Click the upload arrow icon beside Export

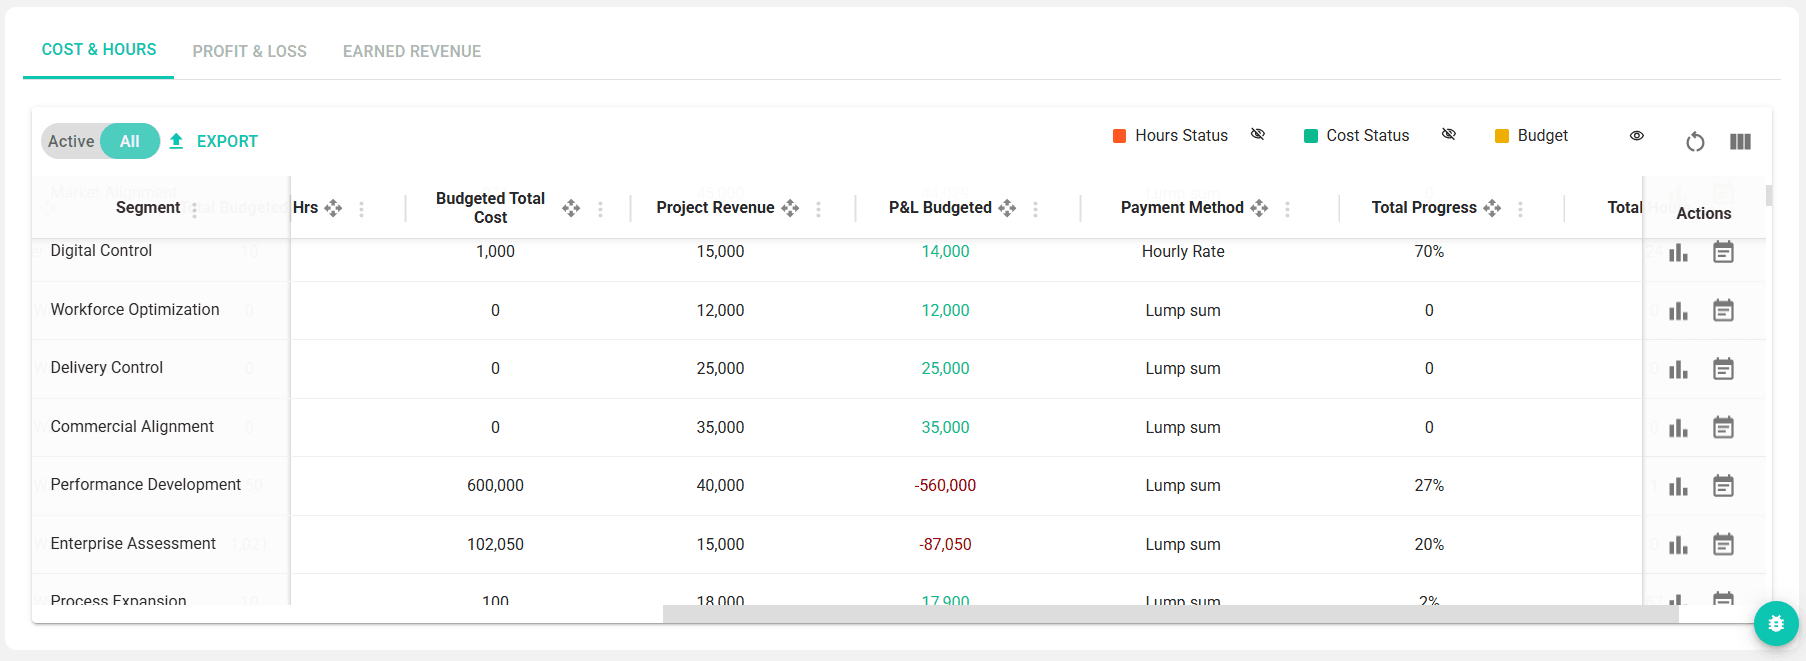pos(176,141)
